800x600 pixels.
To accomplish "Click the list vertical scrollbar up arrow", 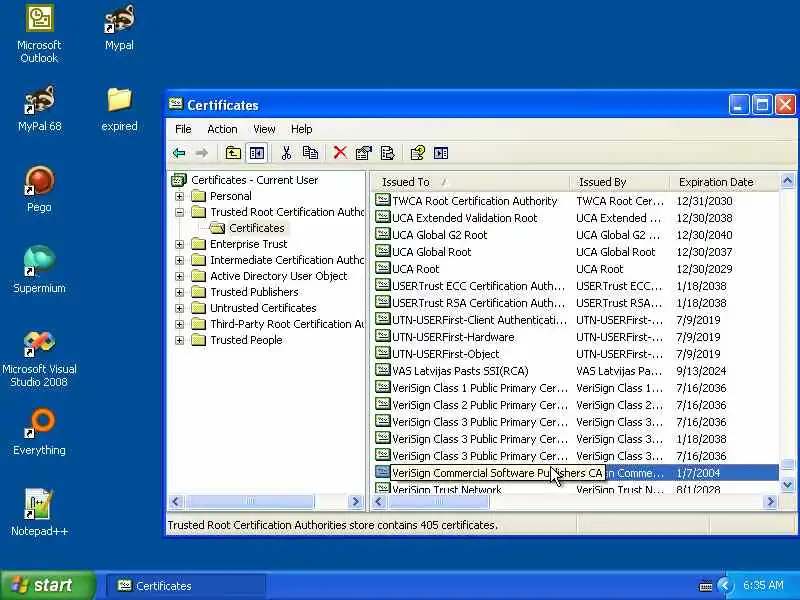I will pos(787,181).
